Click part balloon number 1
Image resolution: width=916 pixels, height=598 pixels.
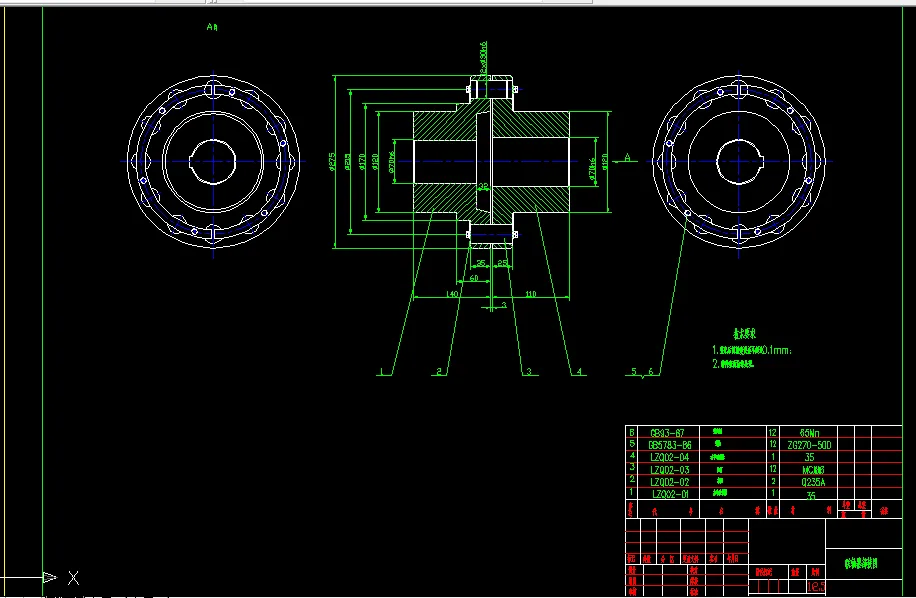(381, 371)
